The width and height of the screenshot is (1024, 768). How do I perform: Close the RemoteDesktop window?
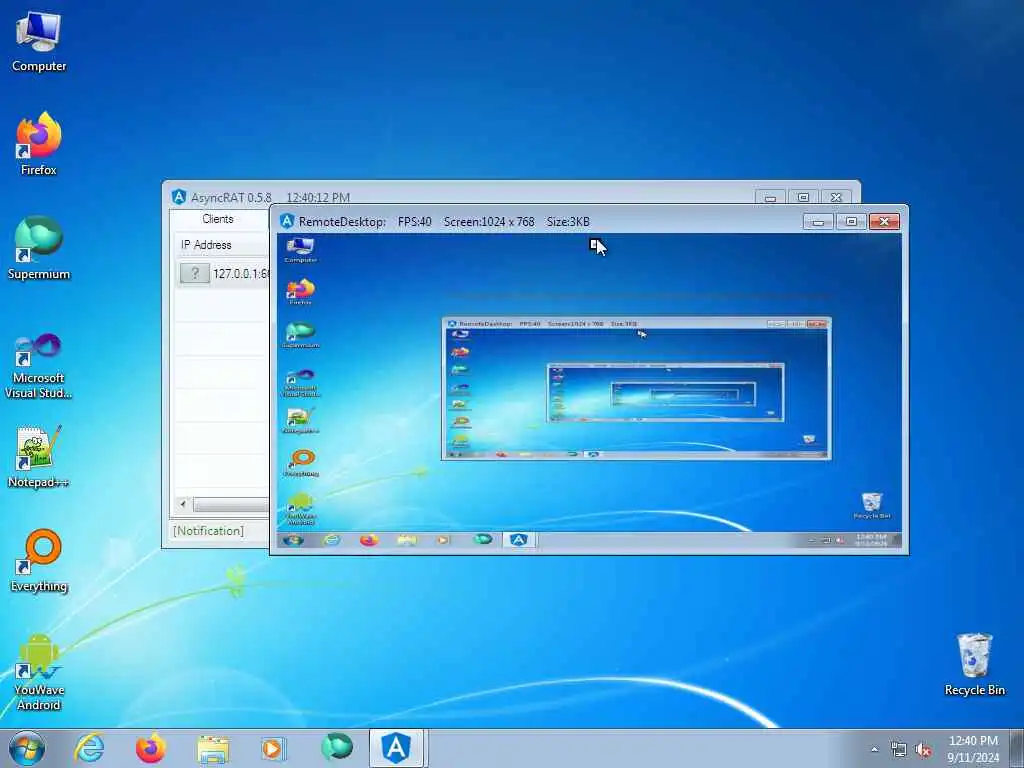[x=884, y=221]
